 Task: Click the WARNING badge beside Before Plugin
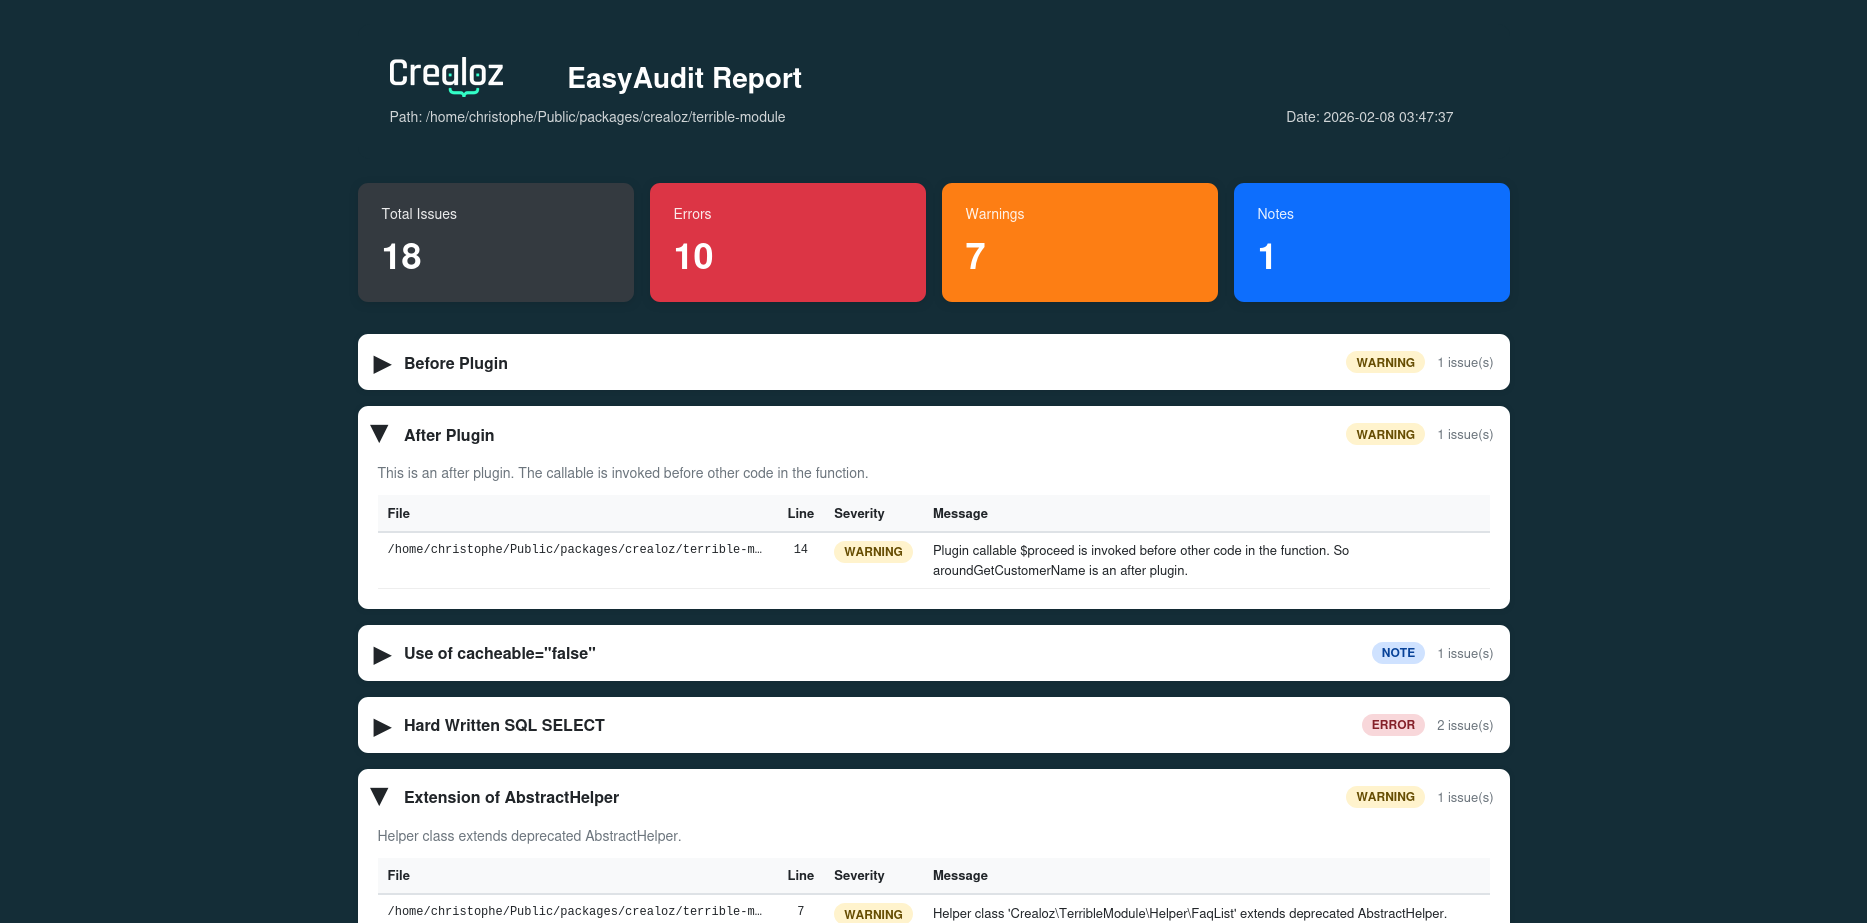1385,362
